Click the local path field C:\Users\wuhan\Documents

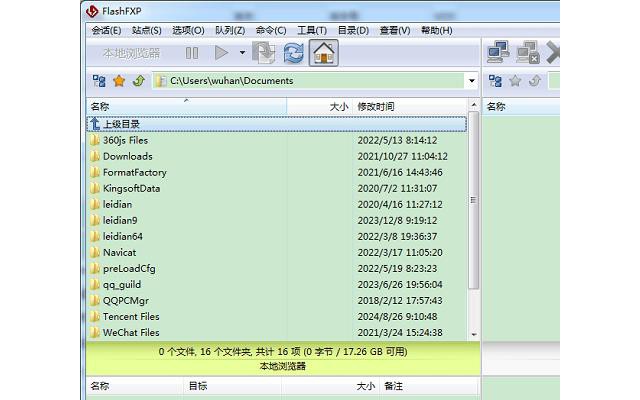[x=309, y=81]
